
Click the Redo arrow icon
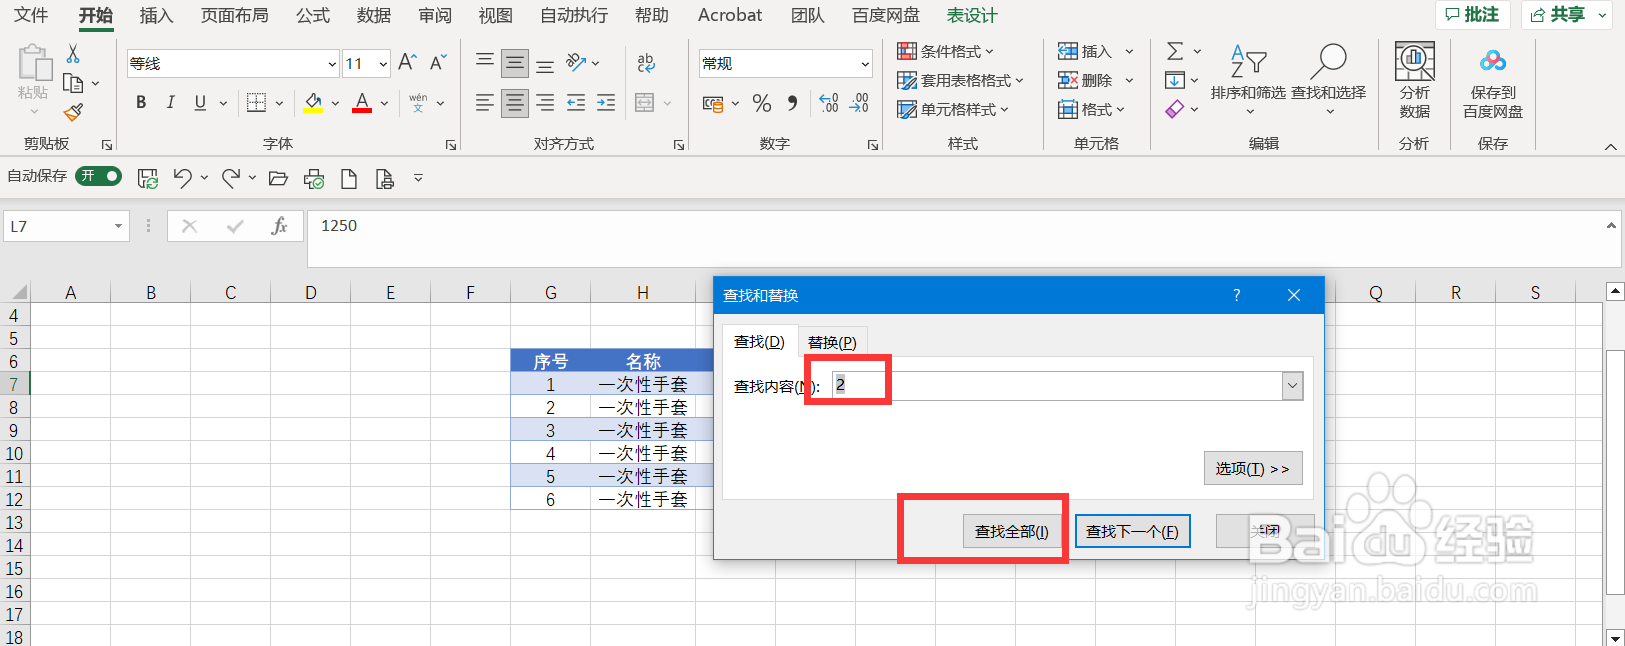[x=231, y=178]
